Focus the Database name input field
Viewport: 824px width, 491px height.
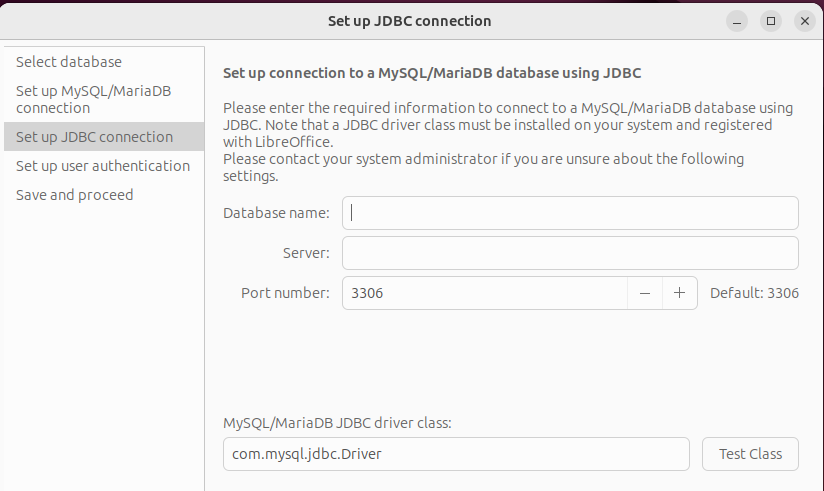(570, 213)
